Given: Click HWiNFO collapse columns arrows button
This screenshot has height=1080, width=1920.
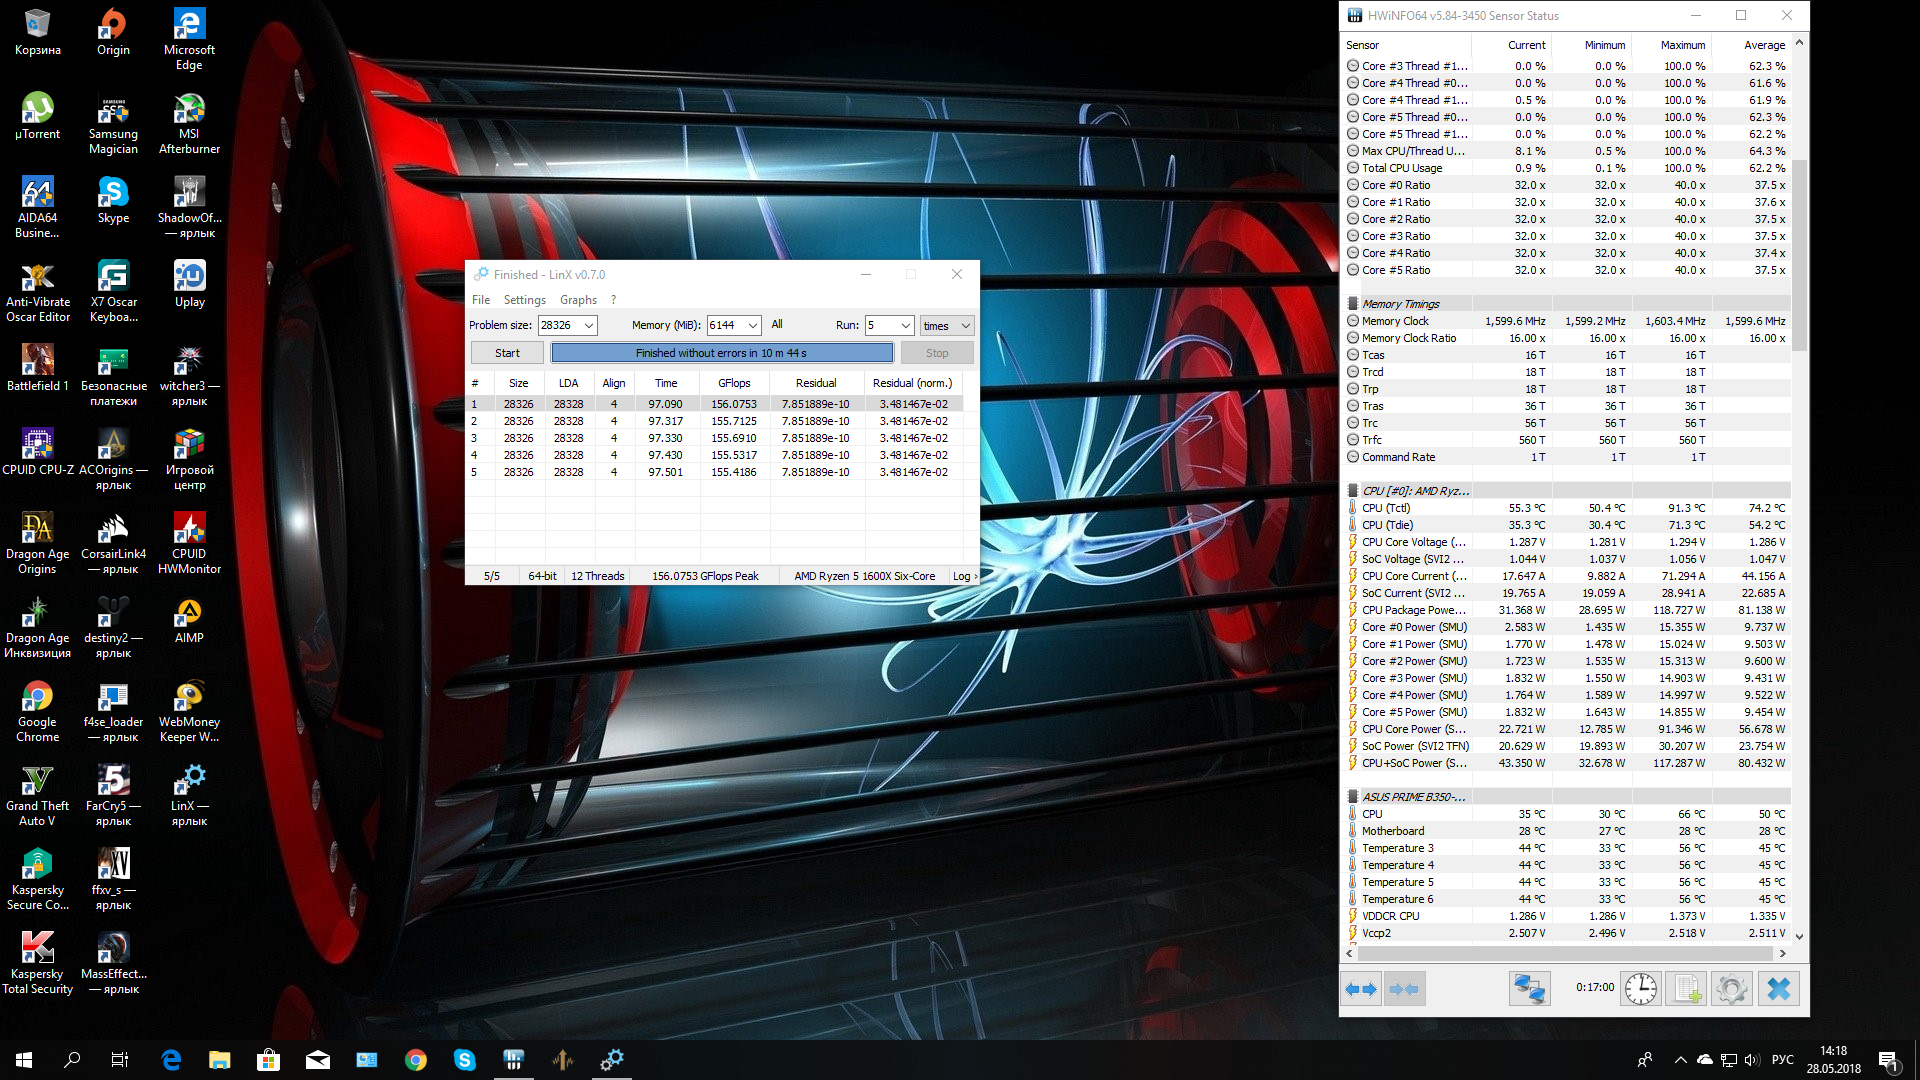Looking at the screenshot, I should [1404, 989].
